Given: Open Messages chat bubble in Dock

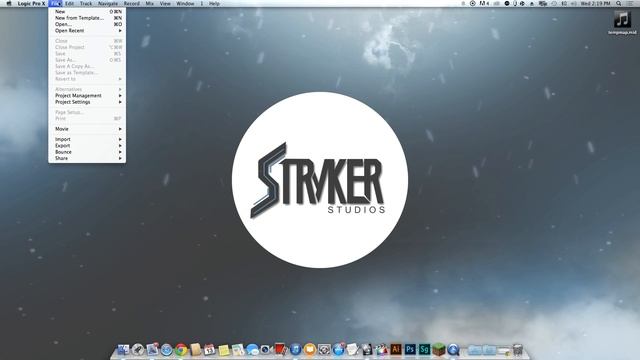Looking at the screenshot, I should 252,349.
